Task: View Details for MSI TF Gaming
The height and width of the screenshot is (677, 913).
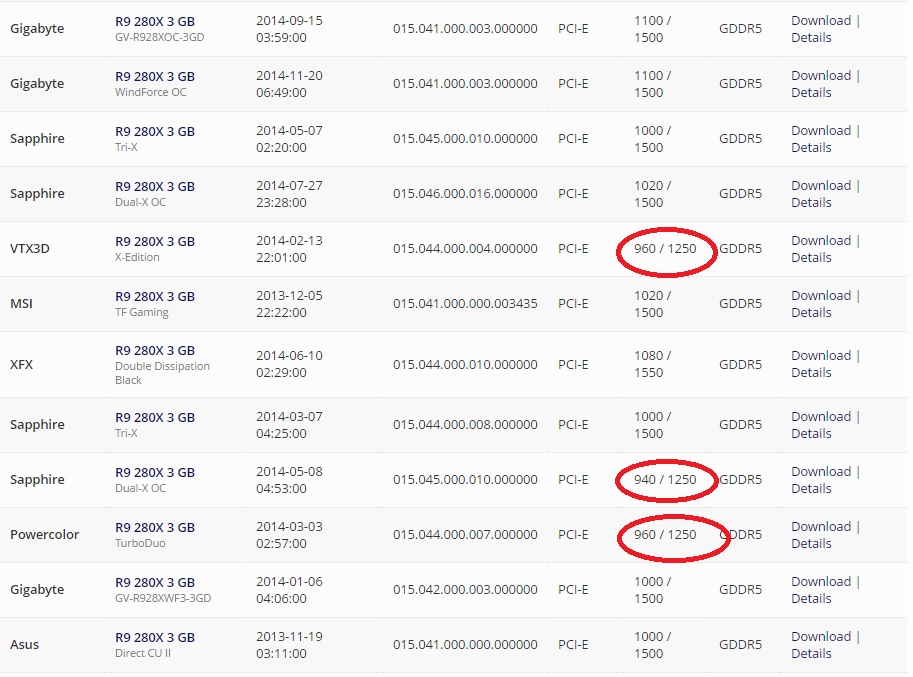Action: [x=811, y=313]
